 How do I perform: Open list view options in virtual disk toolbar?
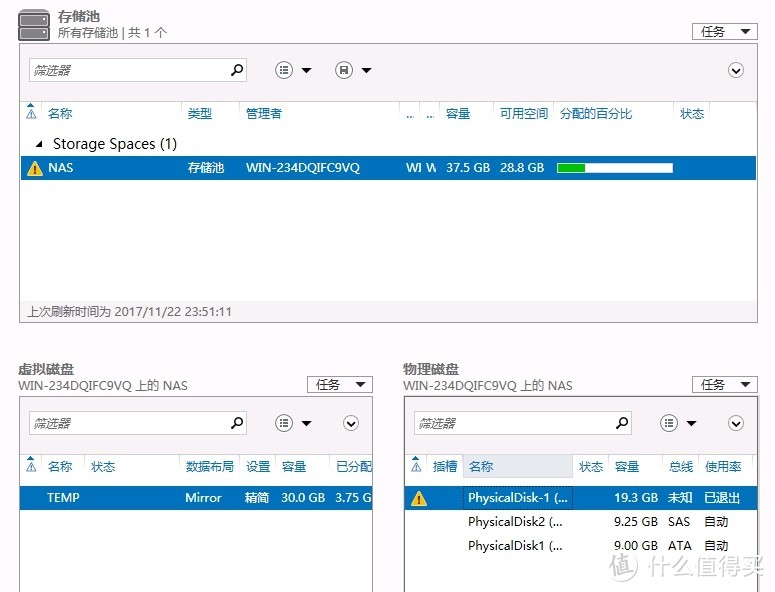(284, 423)
